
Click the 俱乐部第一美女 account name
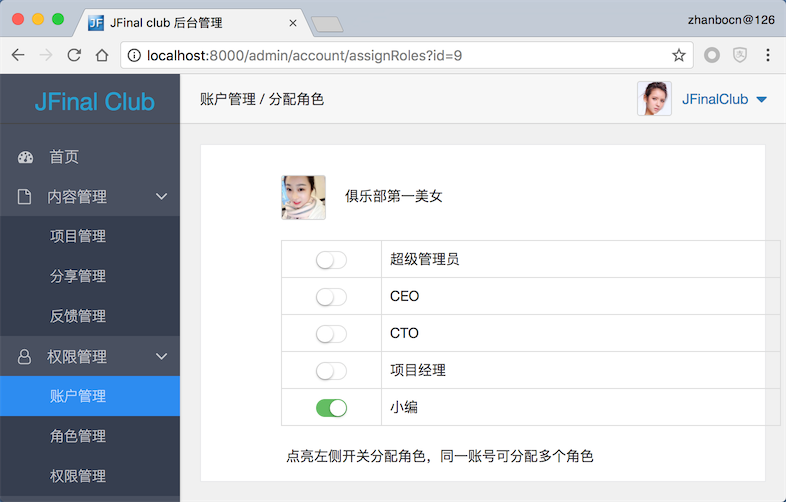pyautogui.click(x=394, y=196)
